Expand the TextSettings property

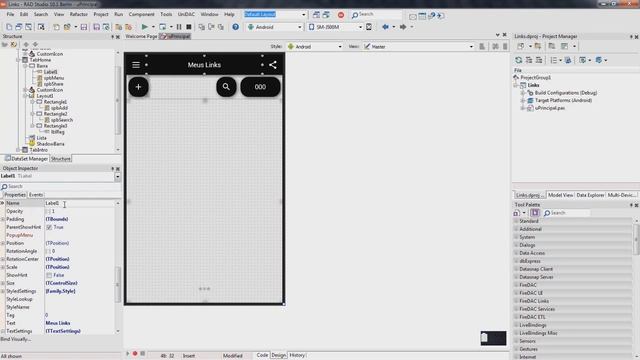(x=3, y=331)
